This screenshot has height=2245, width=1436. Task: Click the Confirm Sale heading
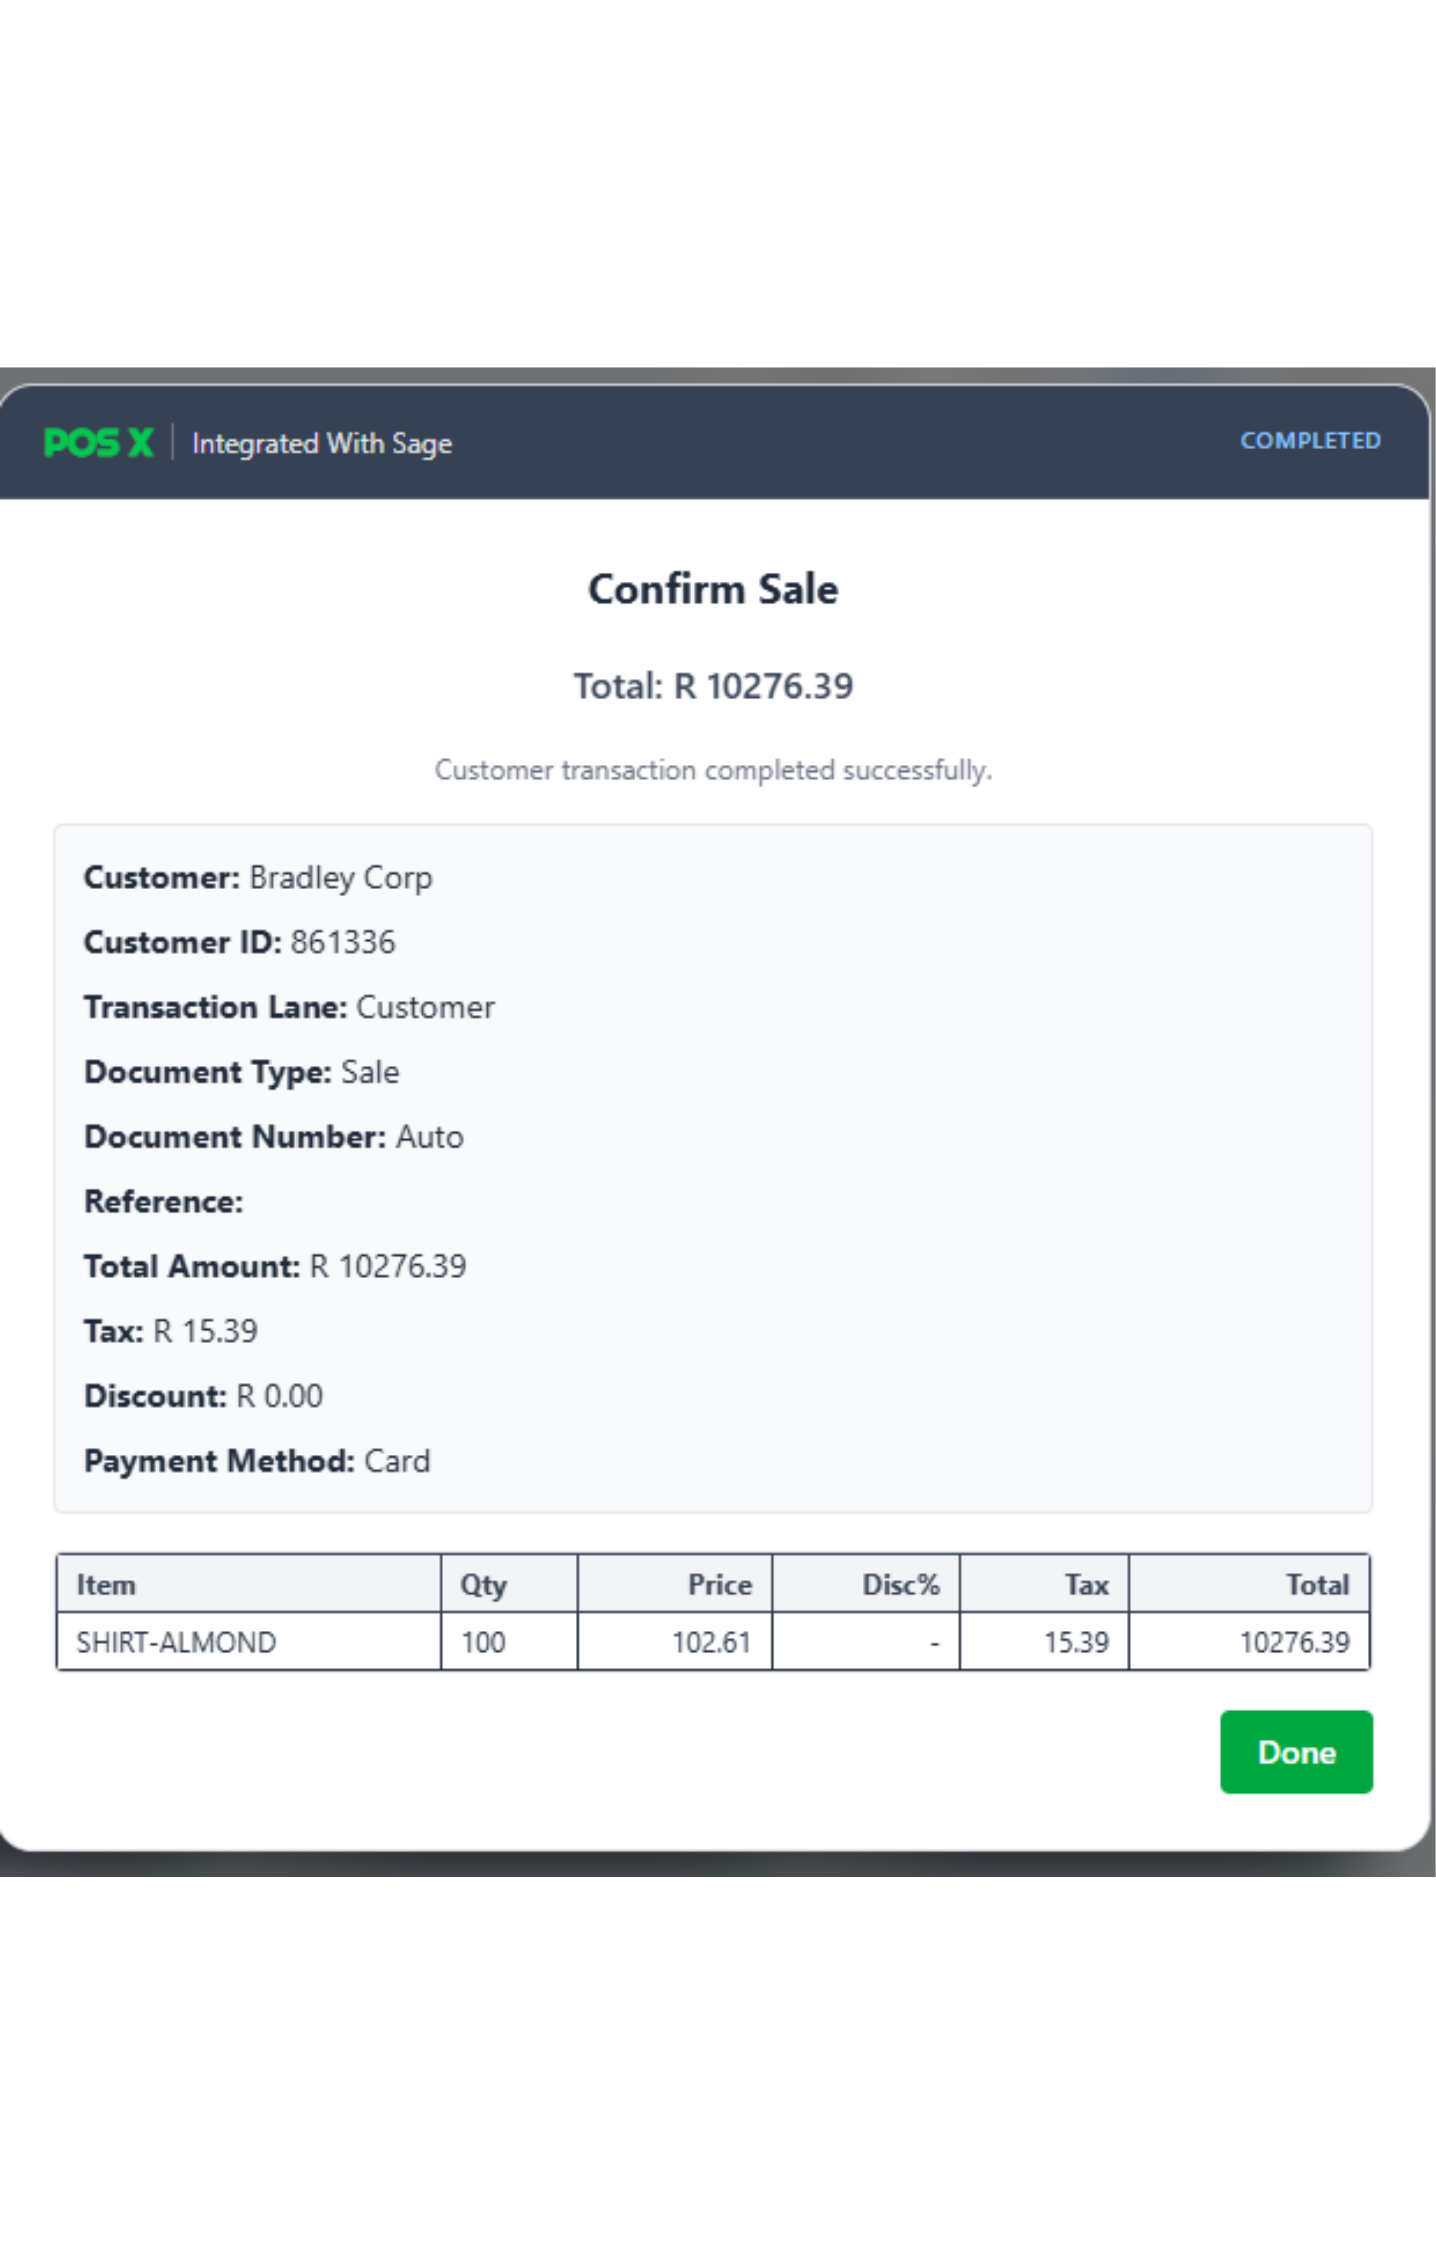713,589
